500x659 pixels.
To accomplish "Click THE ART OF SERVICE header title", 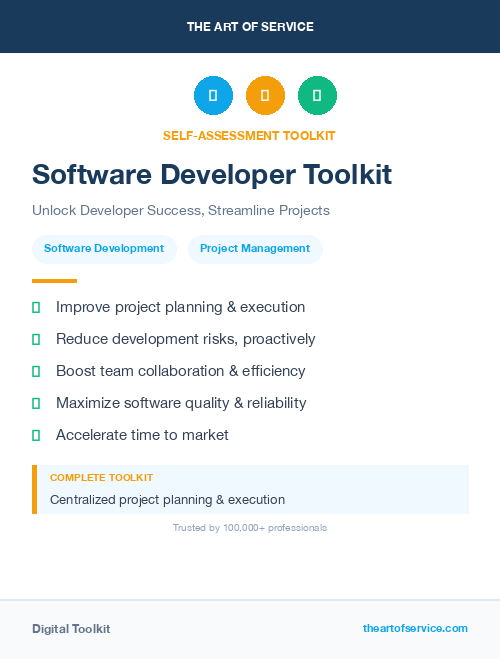I will (250, 27).
